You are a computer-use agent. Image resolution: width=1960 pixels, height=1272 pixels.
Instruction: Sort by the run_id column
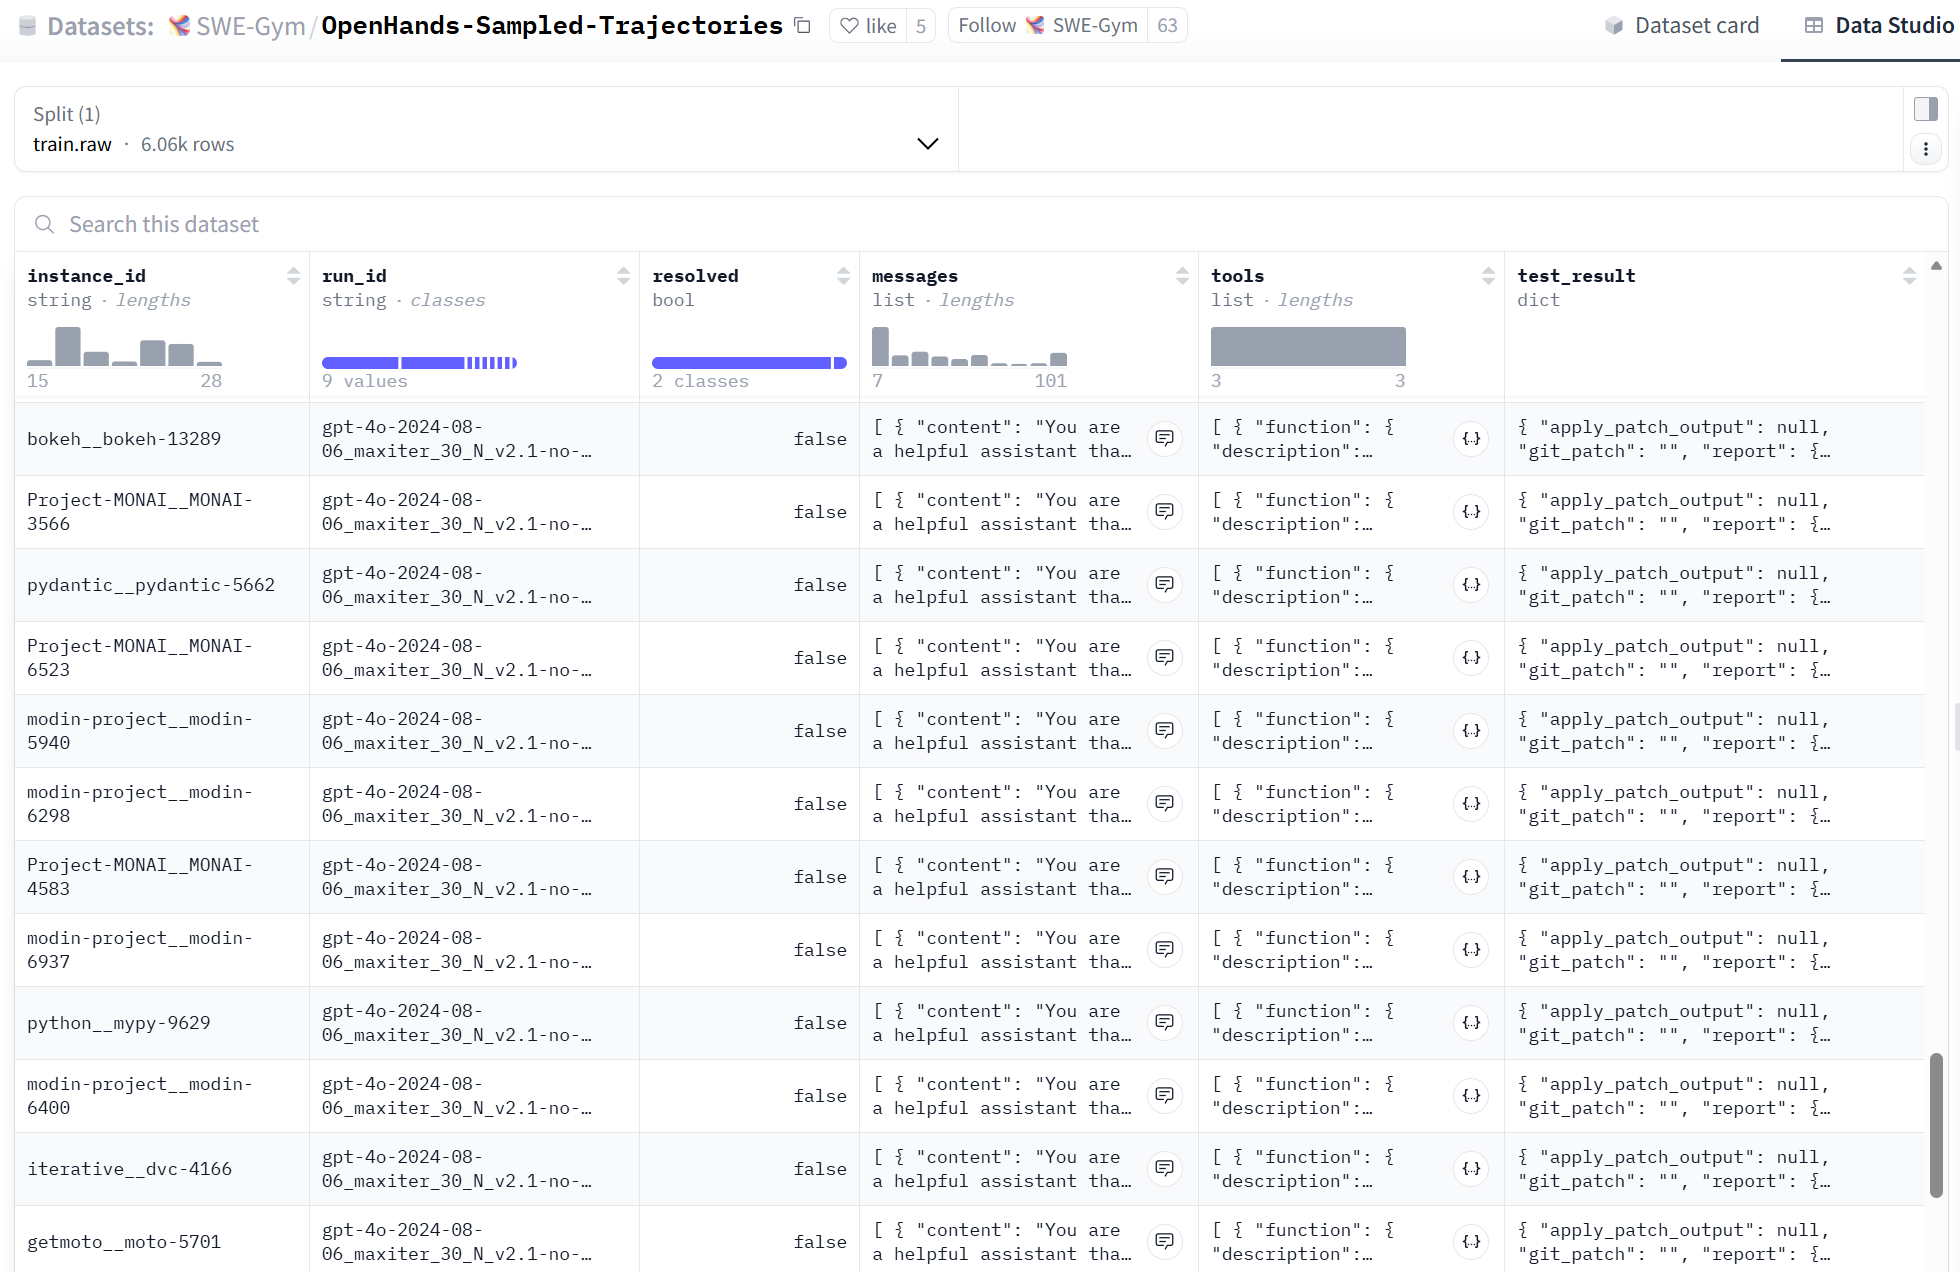point(623,276)
